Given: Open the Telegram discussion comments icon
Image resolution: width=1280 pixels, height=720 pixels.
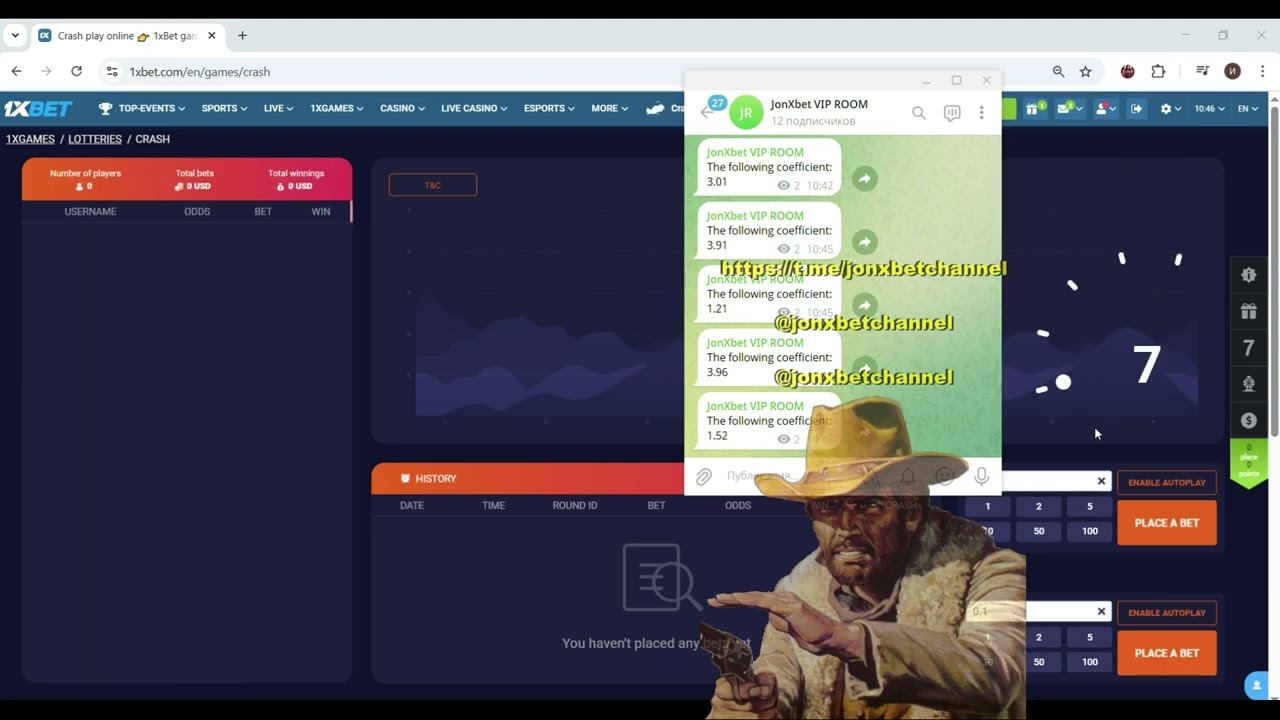Looking at the screenshot, I should click(952, 113).
